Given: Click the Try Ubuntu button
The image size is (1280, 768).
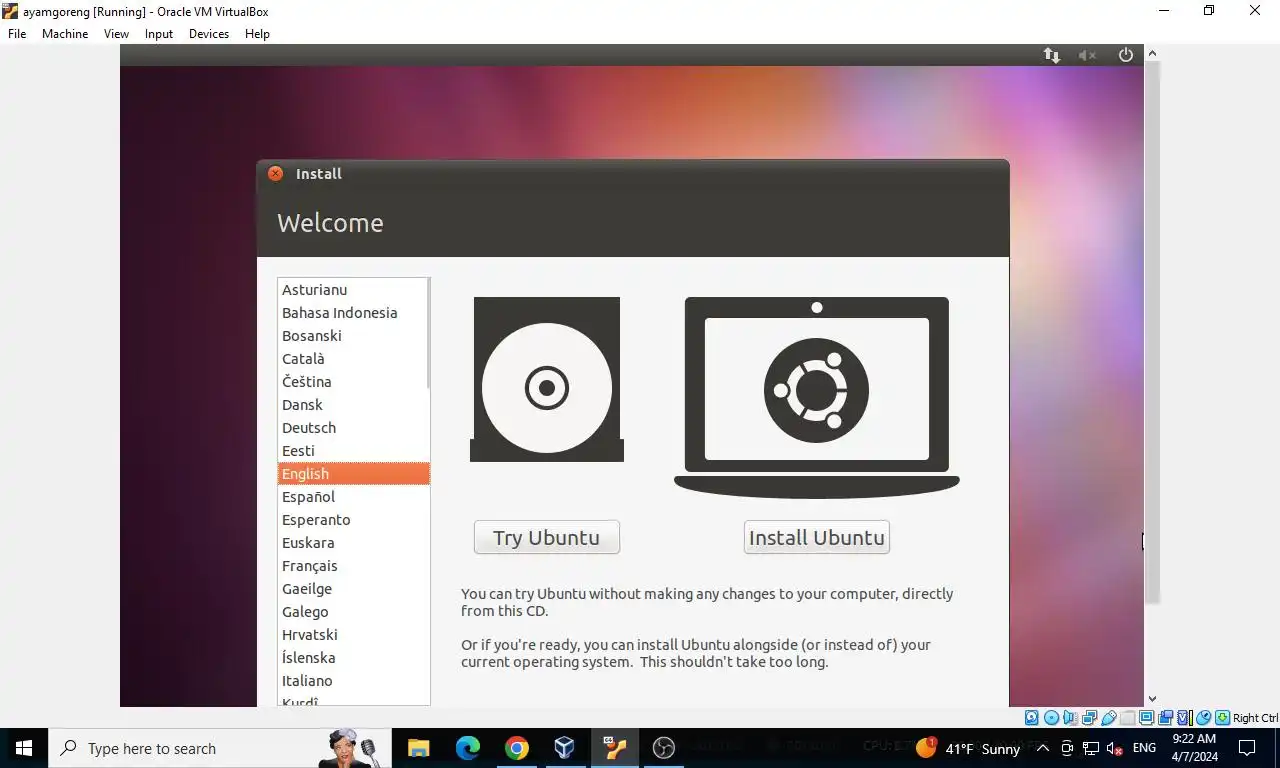Looking at the screenshot, I should click(x=547, y=537).
